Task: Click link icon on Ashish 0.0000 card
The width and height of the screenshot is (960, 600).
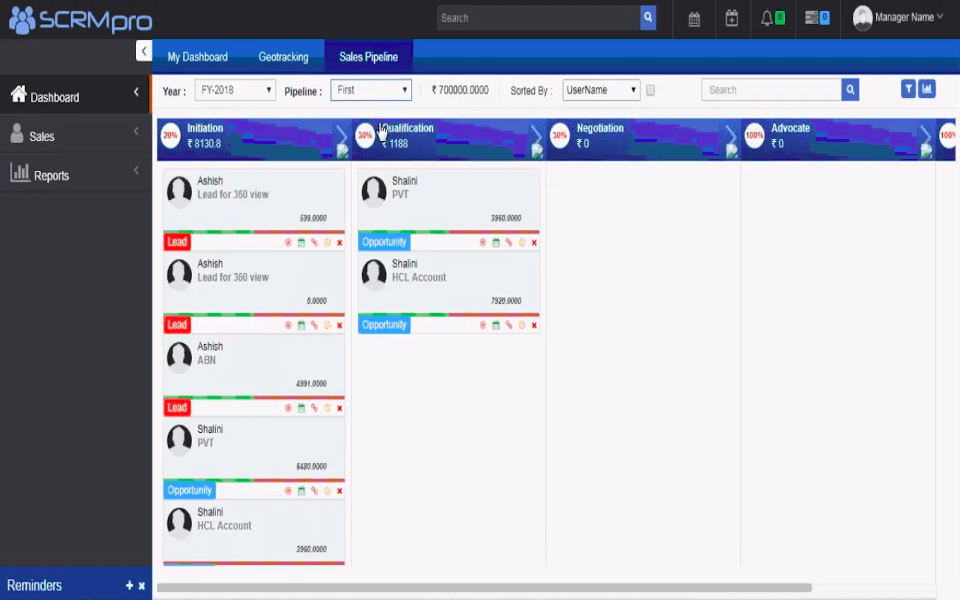Action: point(314,325)
